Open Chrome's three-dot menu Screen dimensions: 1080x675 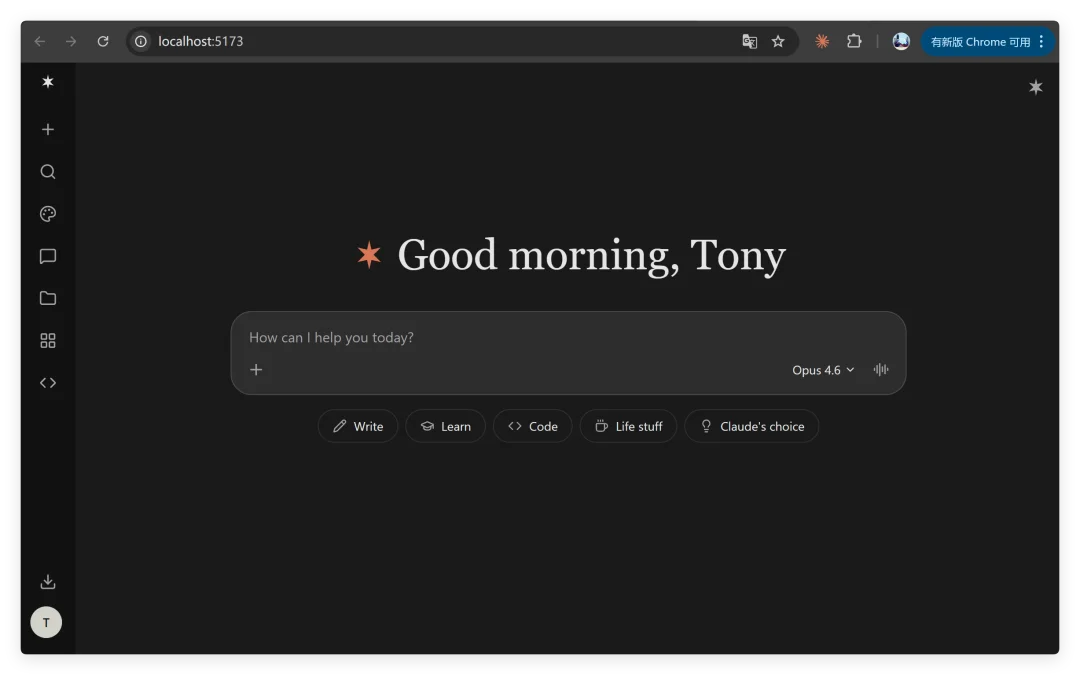click(1041, 42)
